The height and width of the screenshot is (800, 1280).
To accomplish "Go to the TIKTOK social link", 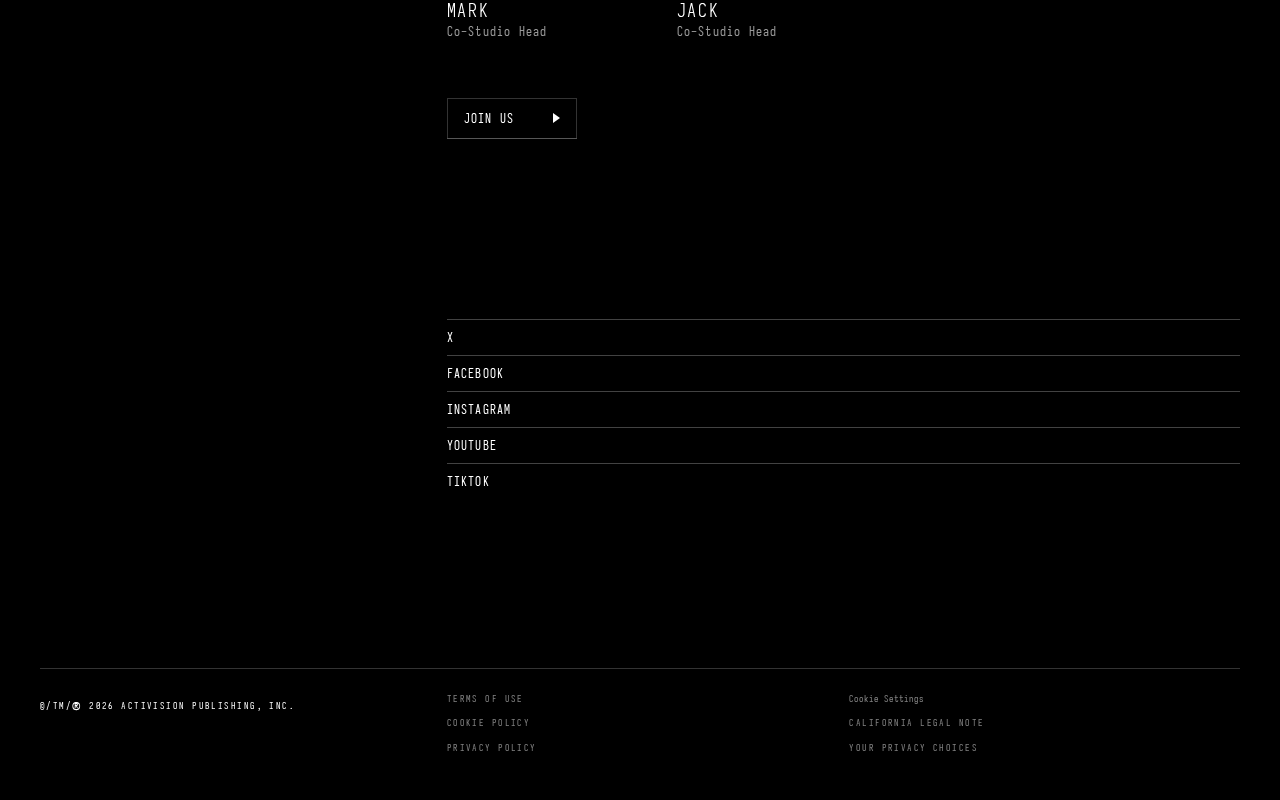I will pyautogui.click(x=468, y=482).
